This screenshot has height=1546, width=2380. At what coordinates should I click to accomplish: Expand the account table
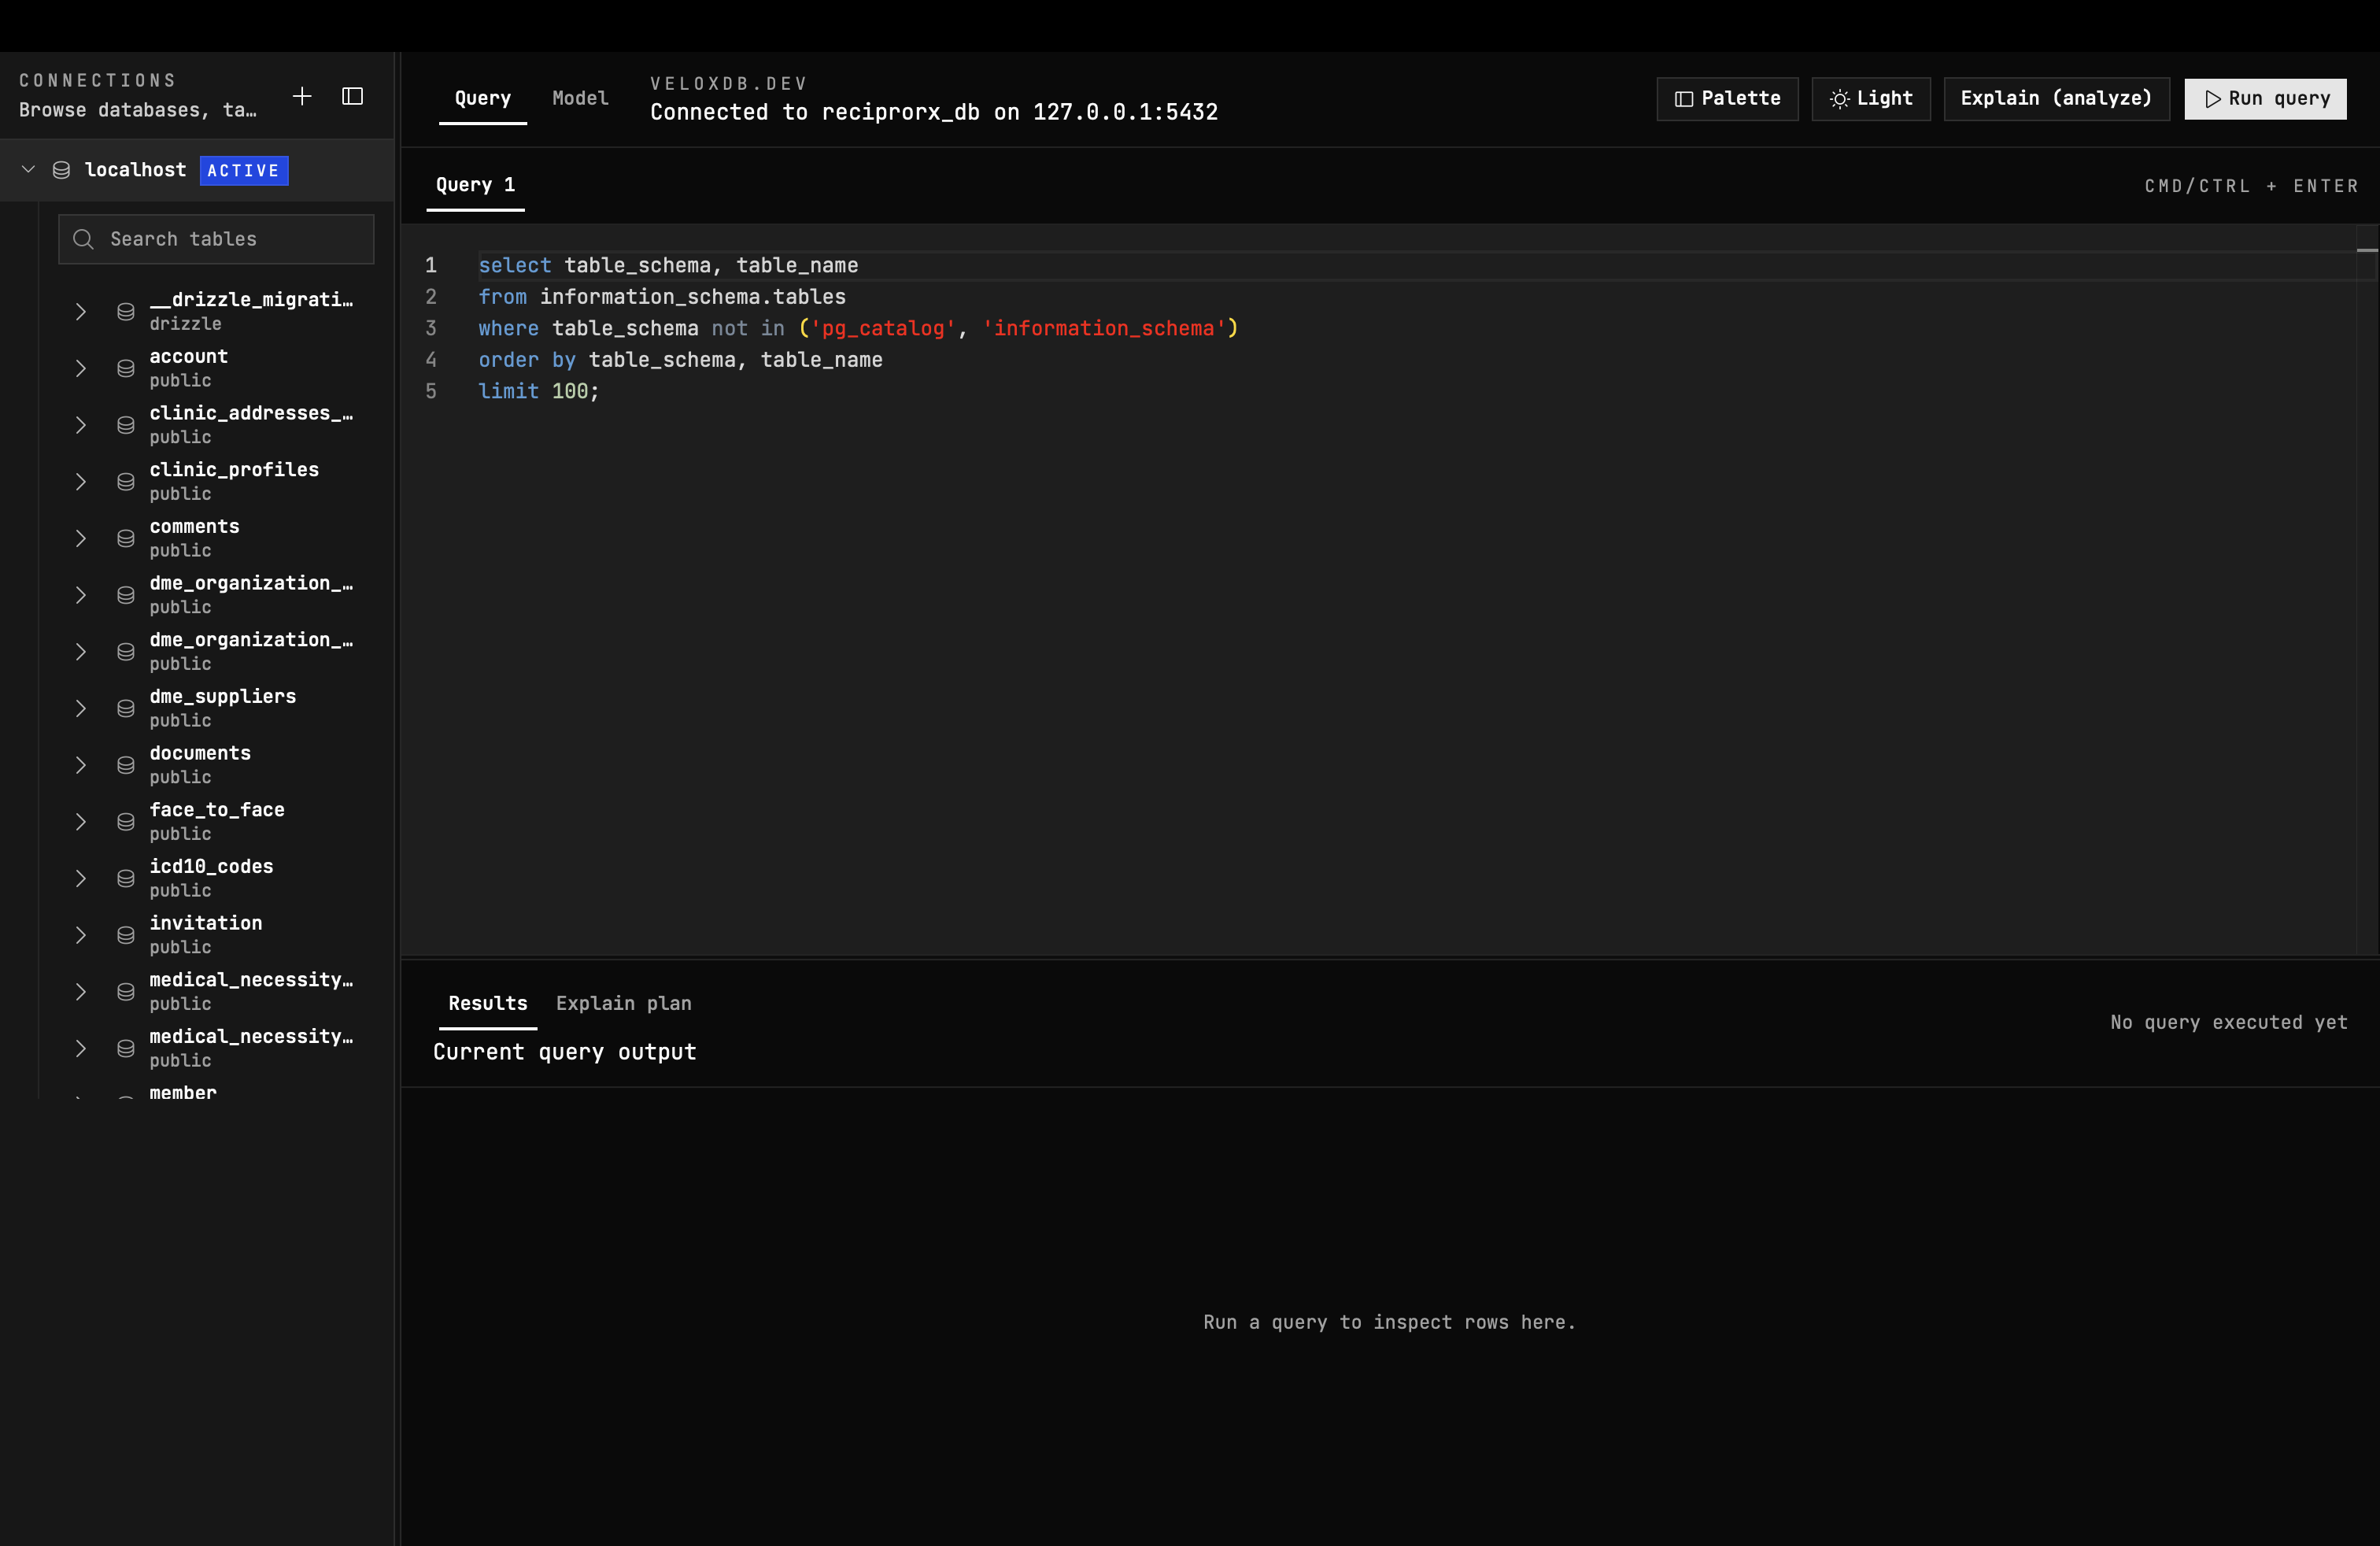(x=81, y=369)
